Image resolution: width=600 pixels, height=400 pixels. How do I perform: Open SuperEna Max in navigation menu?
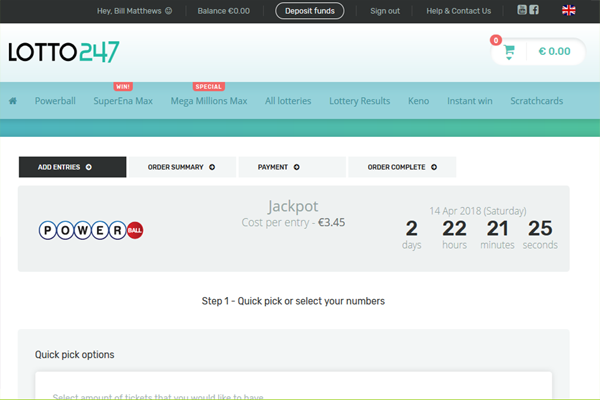pyautogui.click(x=123, y=101)
